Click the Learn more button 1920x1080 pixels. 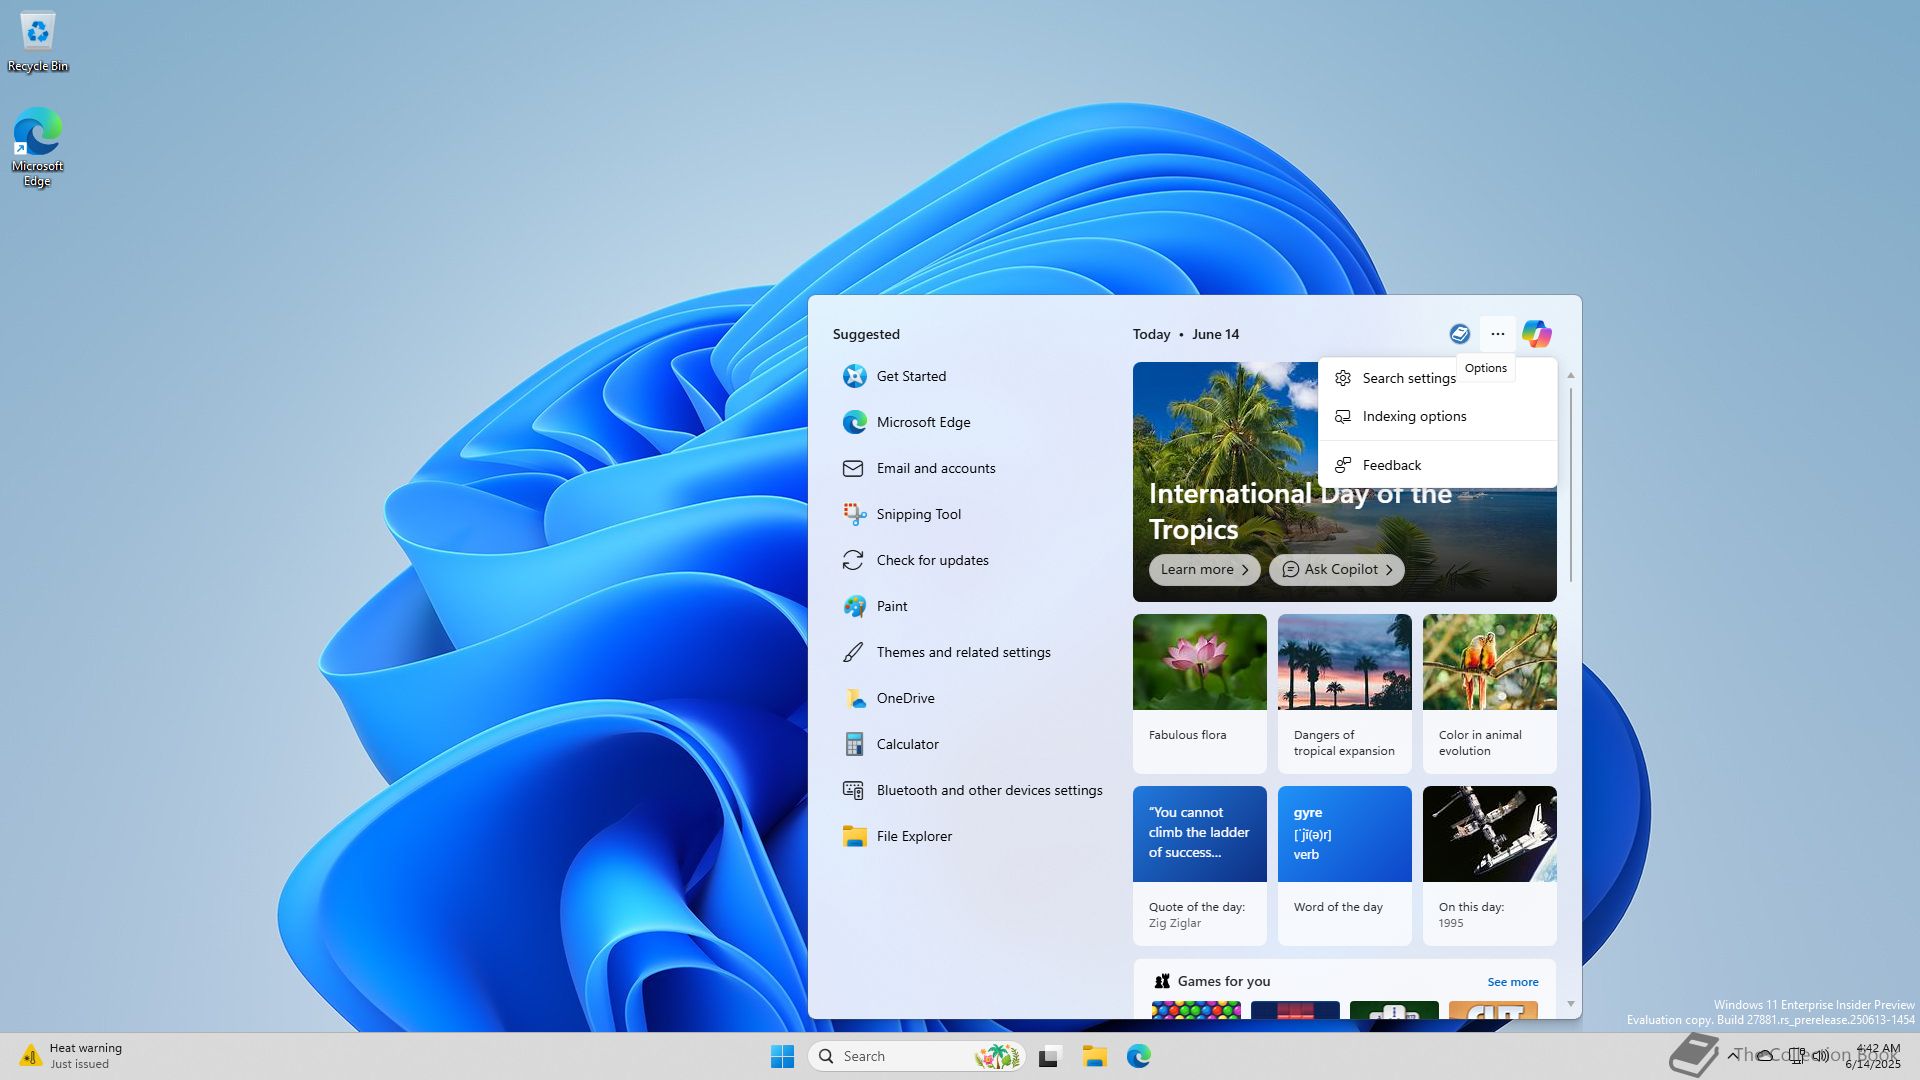click(1204, 569)
